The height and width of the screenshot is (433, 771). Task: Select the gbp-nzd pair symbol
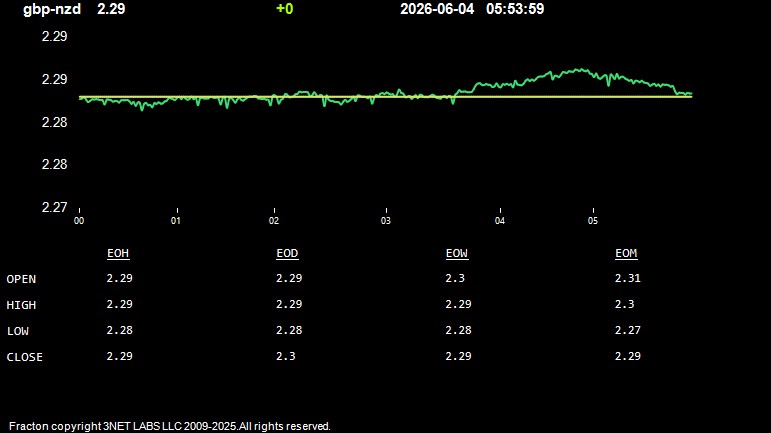point(52,9)
